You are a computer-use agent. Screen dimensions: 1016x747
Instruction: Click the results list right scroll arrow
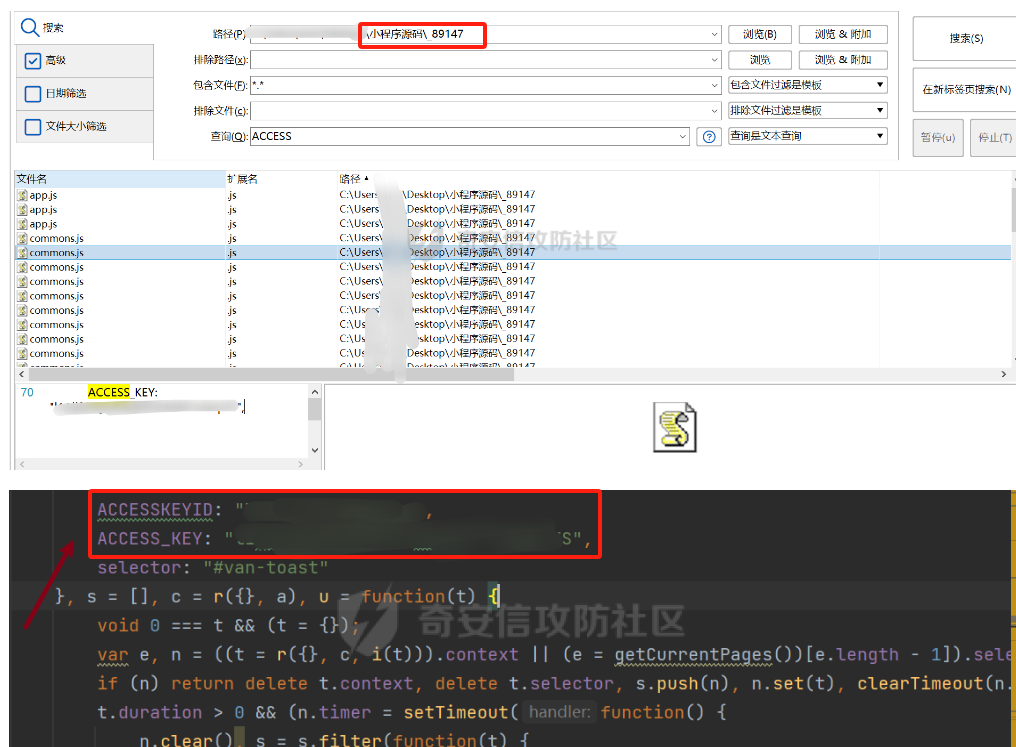coord(1004,374)
